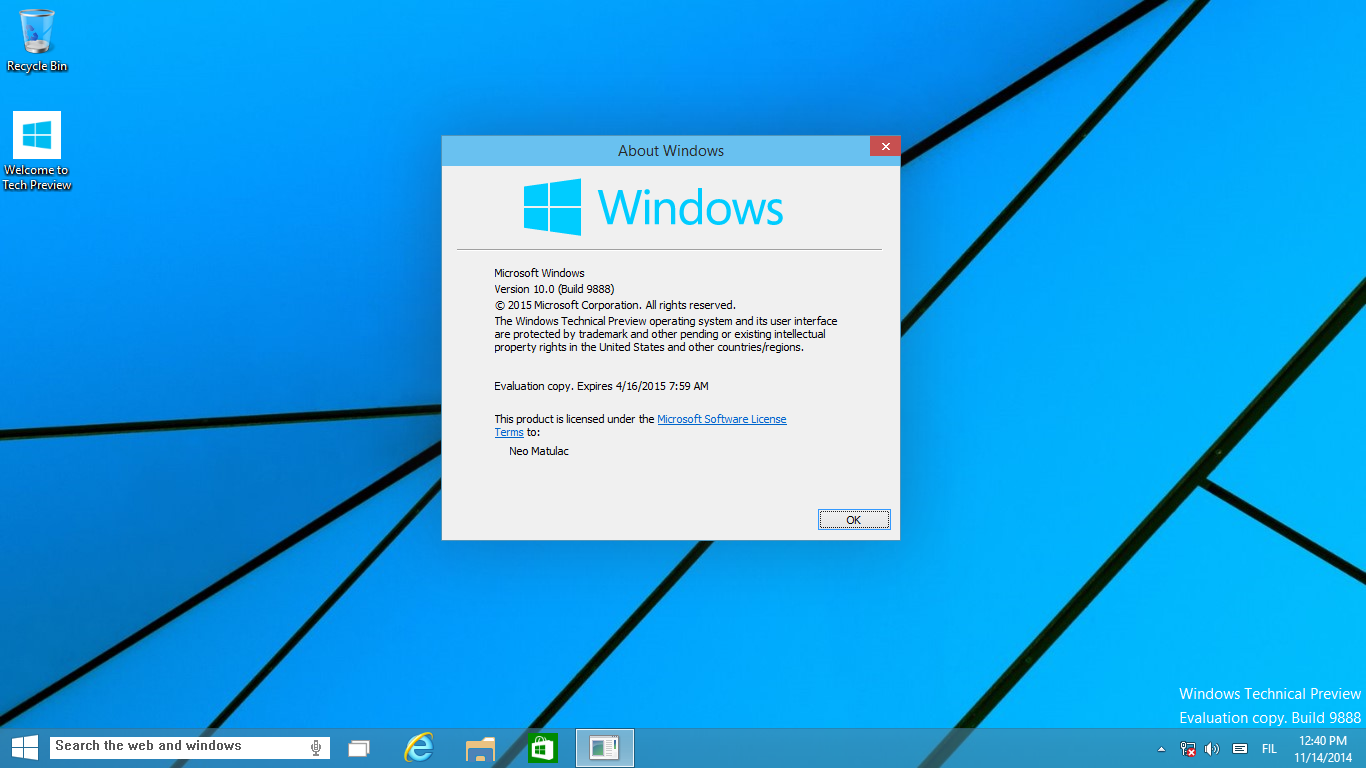Viewport: 1366px width, 768px height.
Task: Start a voice search with the microphone icon
Action: point(316,746)
